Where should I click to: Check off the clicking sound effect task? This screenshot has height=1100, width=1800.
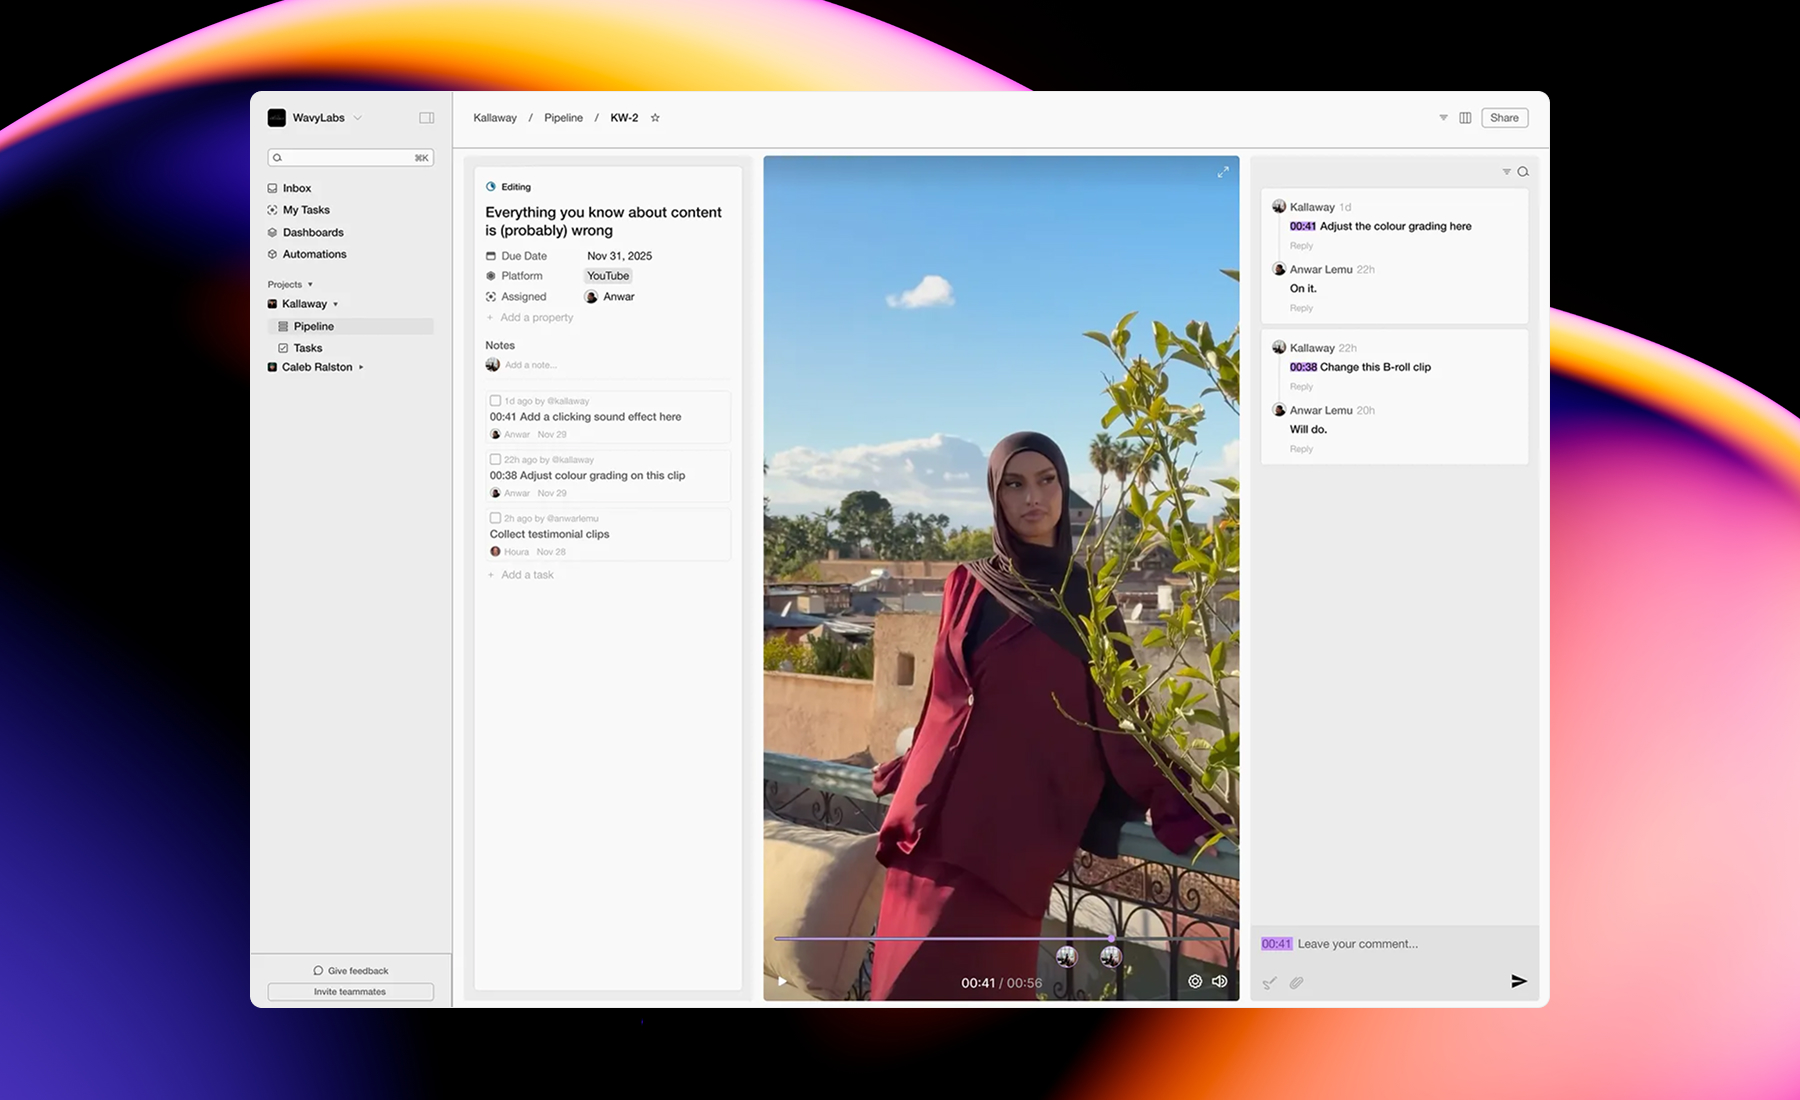(x=495, y=401)
